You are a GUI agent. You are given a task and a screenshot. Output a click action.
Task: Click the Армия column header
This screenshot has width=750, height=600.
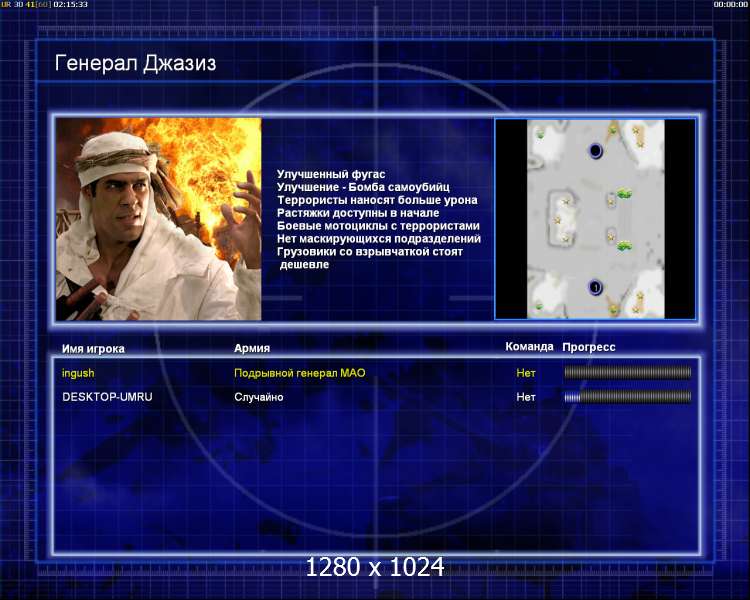[252, 348]
